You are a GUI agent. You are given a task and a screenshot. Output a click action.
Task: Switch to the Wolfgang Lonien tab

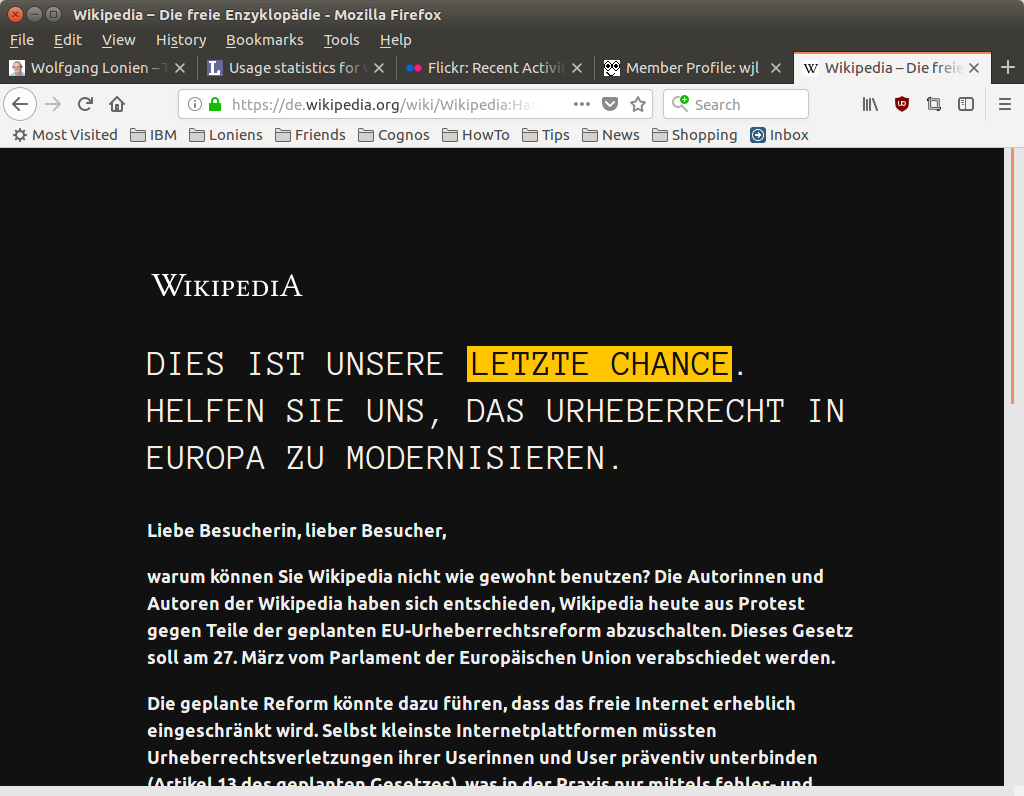[98, 68]
